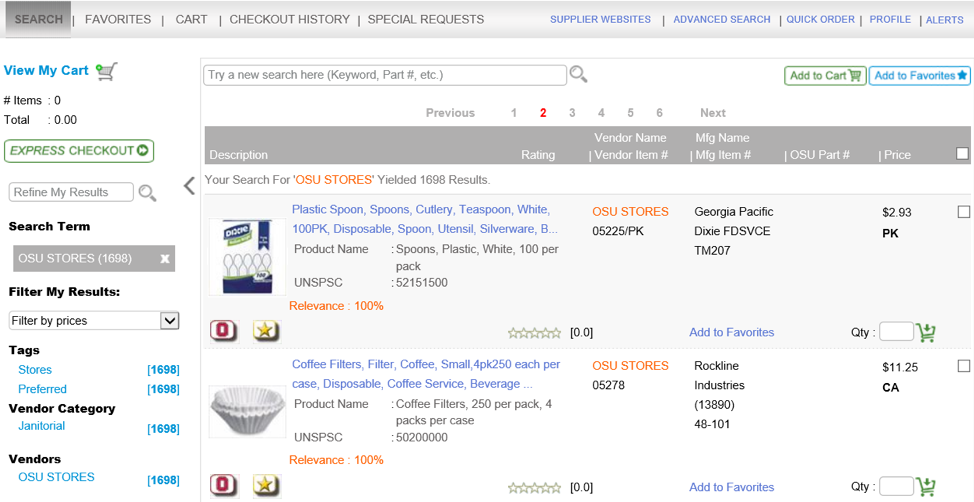Open the PROFILE link
The image size is (974, 502).
890,19
